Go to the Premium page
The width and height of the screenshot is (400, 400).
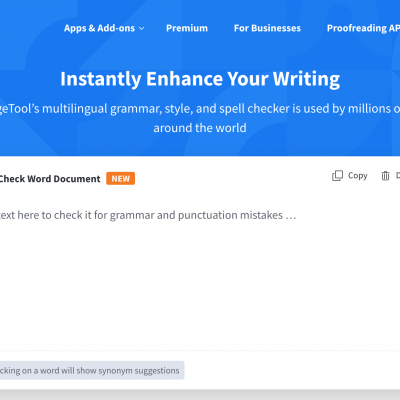coord(187,28)
